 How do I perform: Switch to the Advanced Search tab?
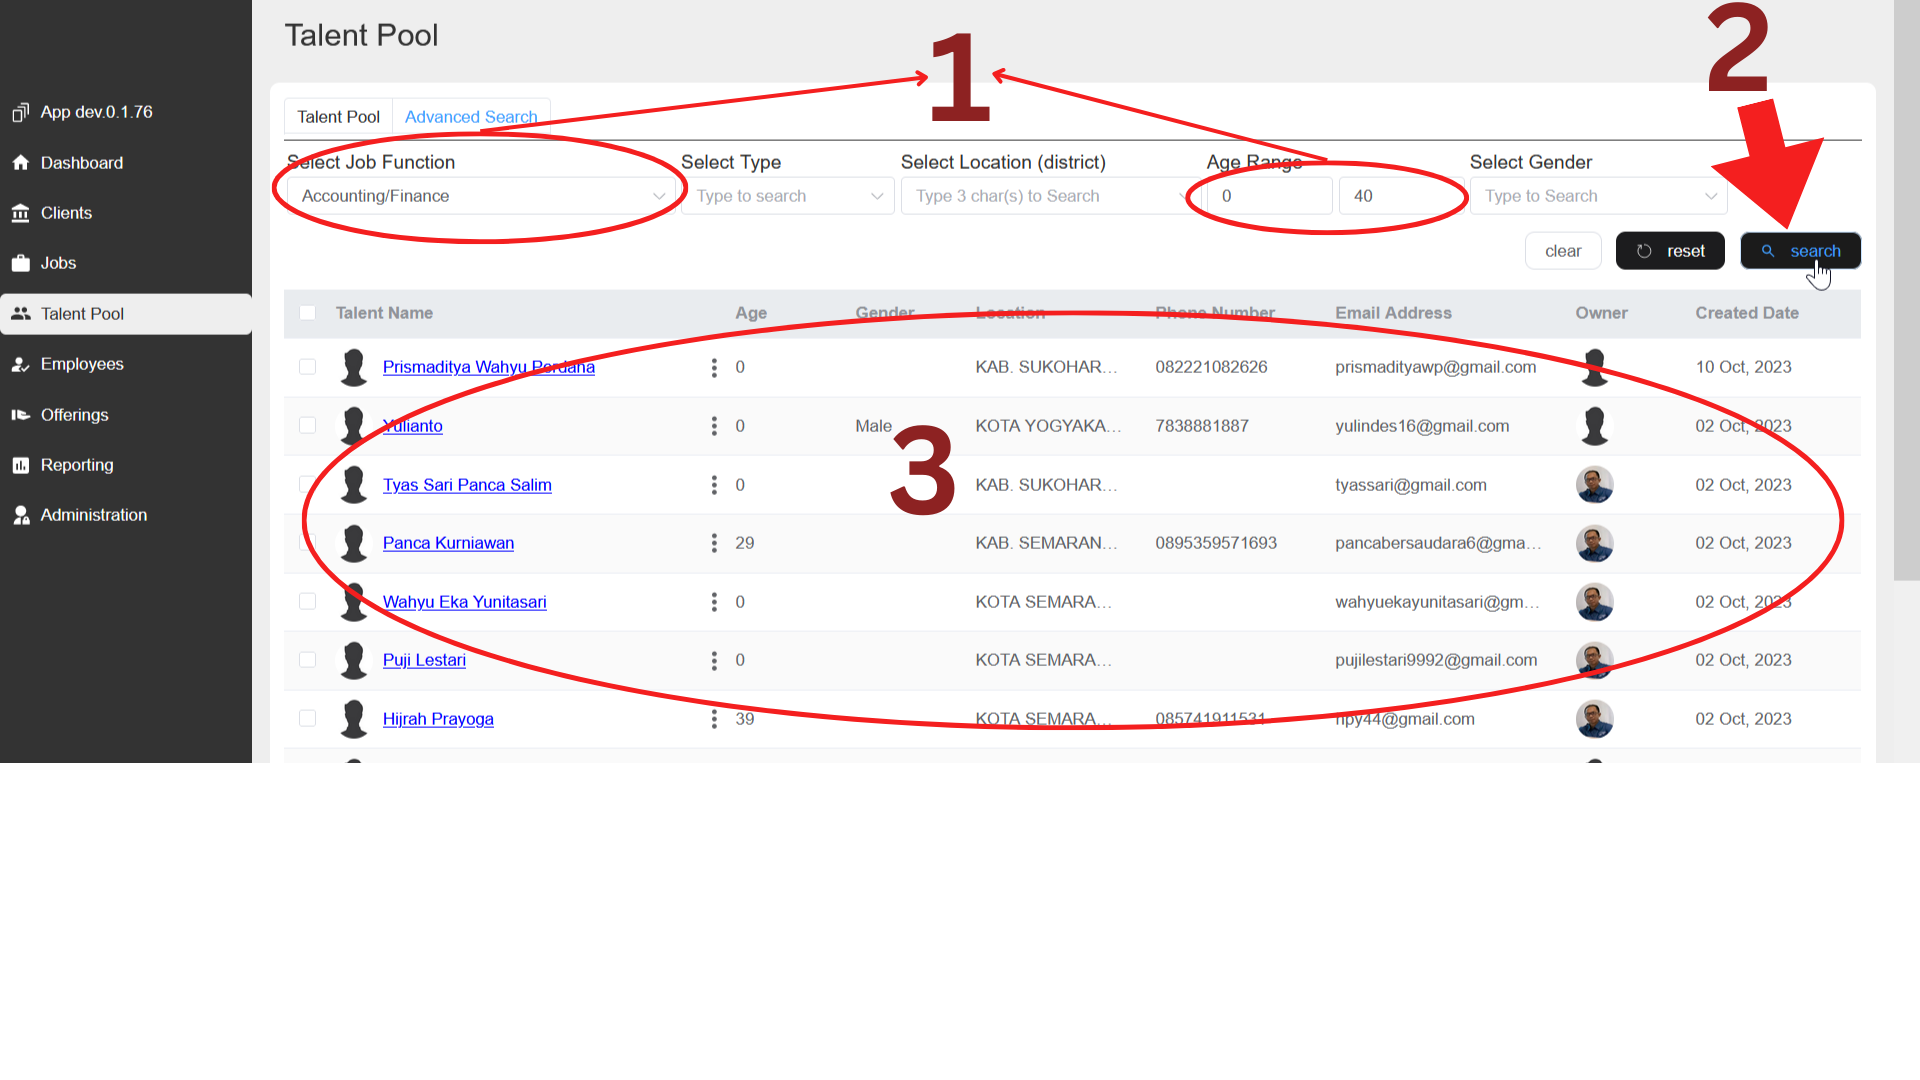(471, 117)
